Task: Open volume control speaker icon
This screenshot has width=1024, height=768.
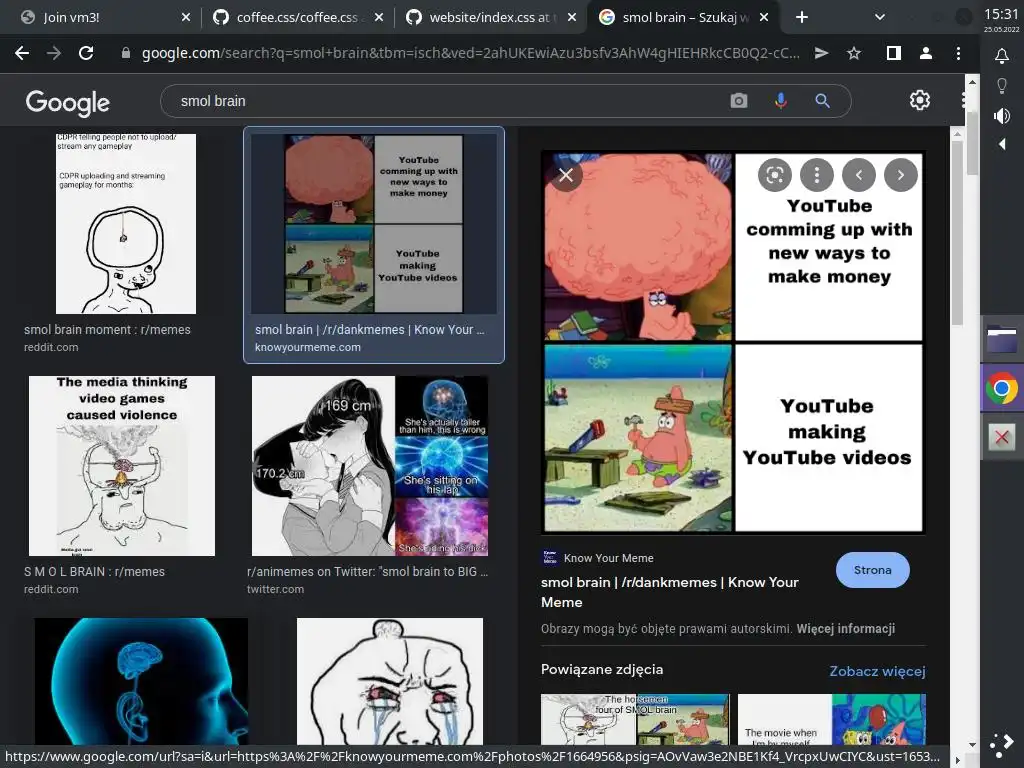Action: (x=1002, y=116)
